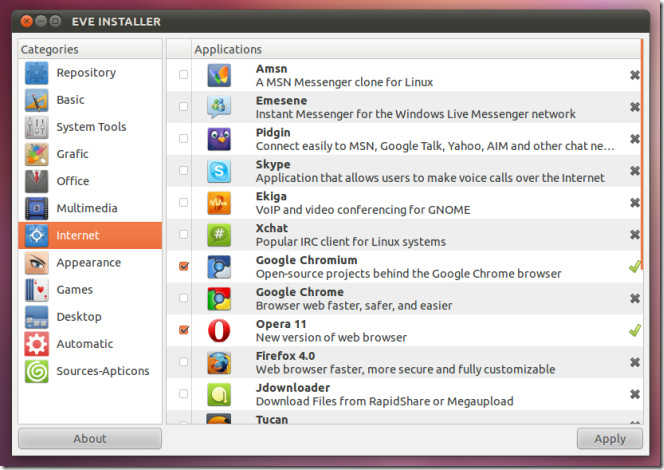Click the System Tools sliders icon

point(36,127)
